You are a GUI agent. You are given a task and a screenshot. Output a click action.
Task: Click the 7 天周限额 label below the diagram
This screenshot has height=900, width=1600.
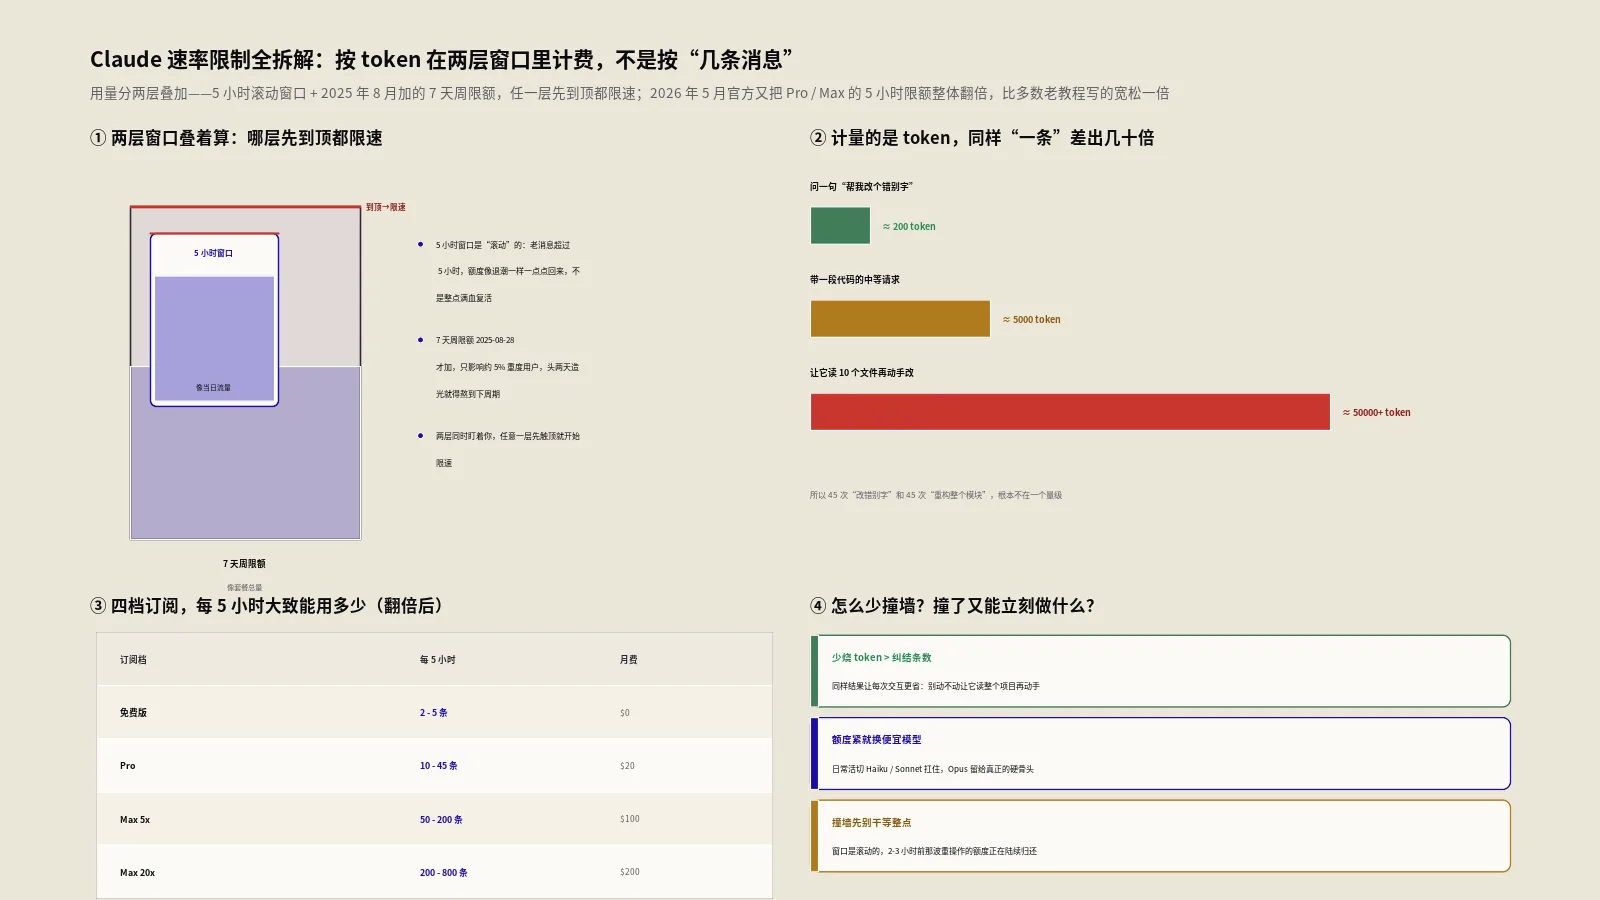(x=244, y=564)
